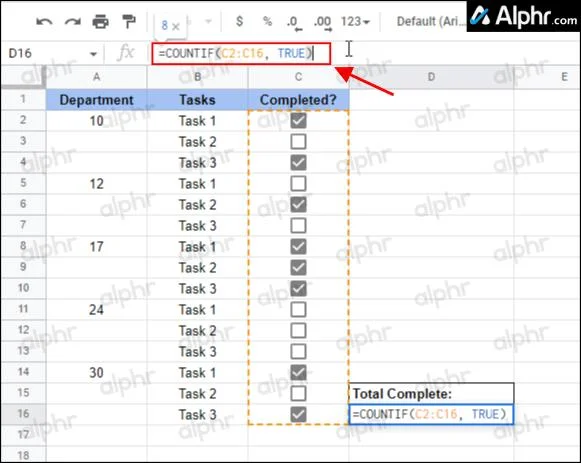The height and width of the screenshot is (463, 581).
Task: Select the Paint format roller icon
Action: (x=129, y=21)
